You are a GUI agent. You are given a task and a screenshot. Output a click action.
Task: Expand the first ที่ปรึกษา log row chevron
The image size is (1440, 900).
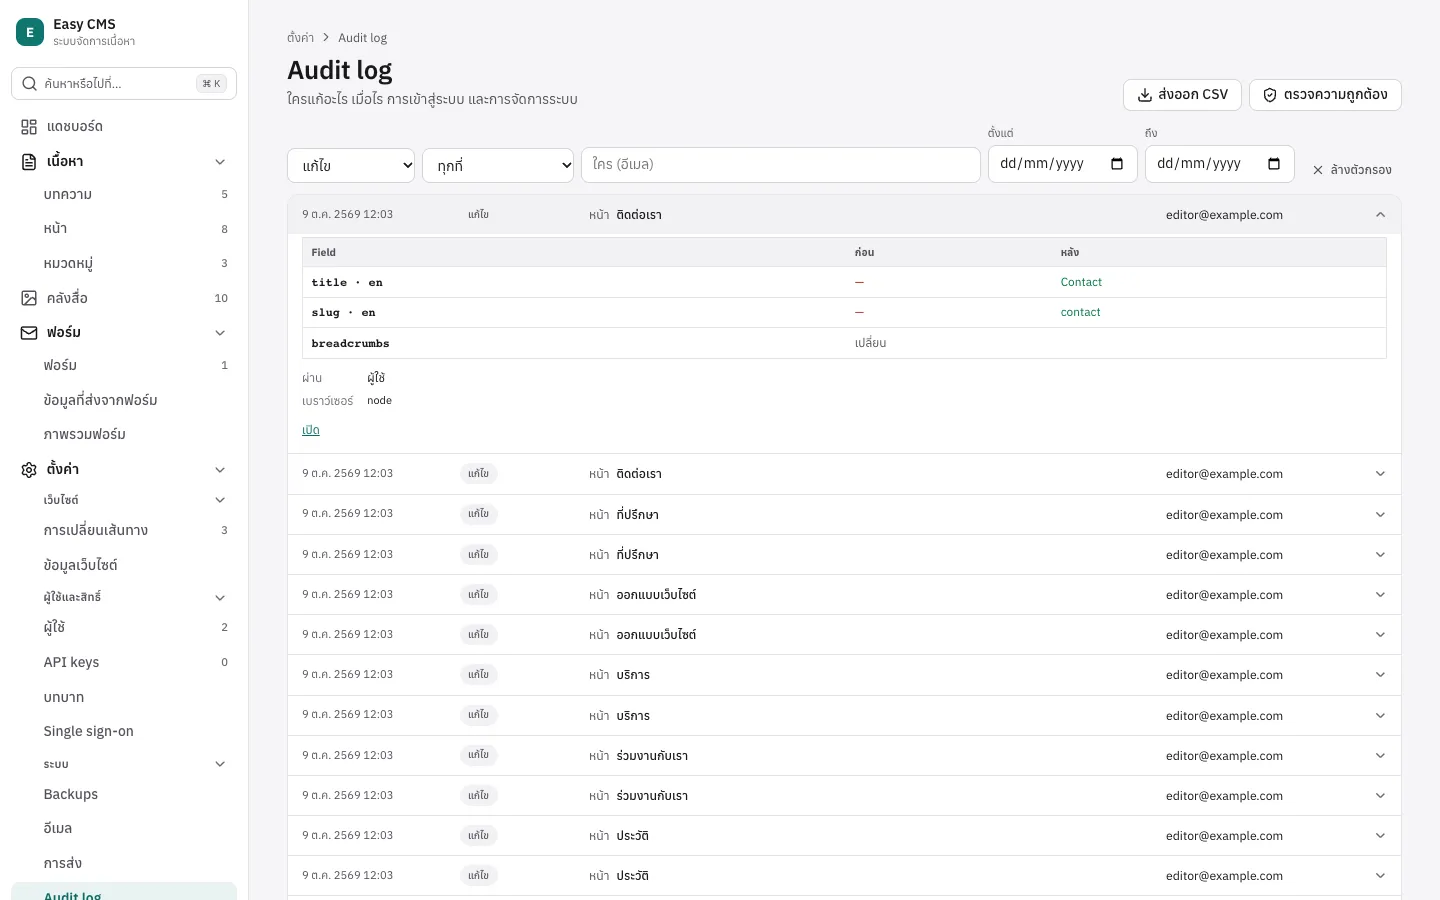(1380, 515)
